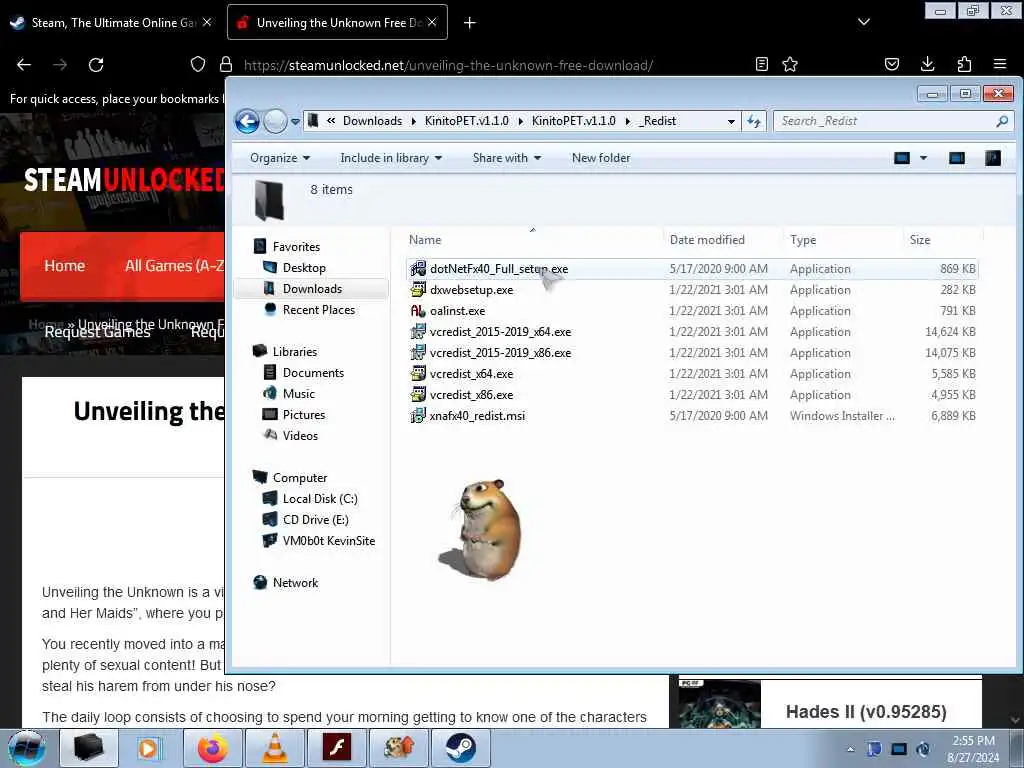The image size is (1024, 768).
Task: Click the change view icon in Explorer toolbar
Action: pyautogui.click(x=902, y=158)
